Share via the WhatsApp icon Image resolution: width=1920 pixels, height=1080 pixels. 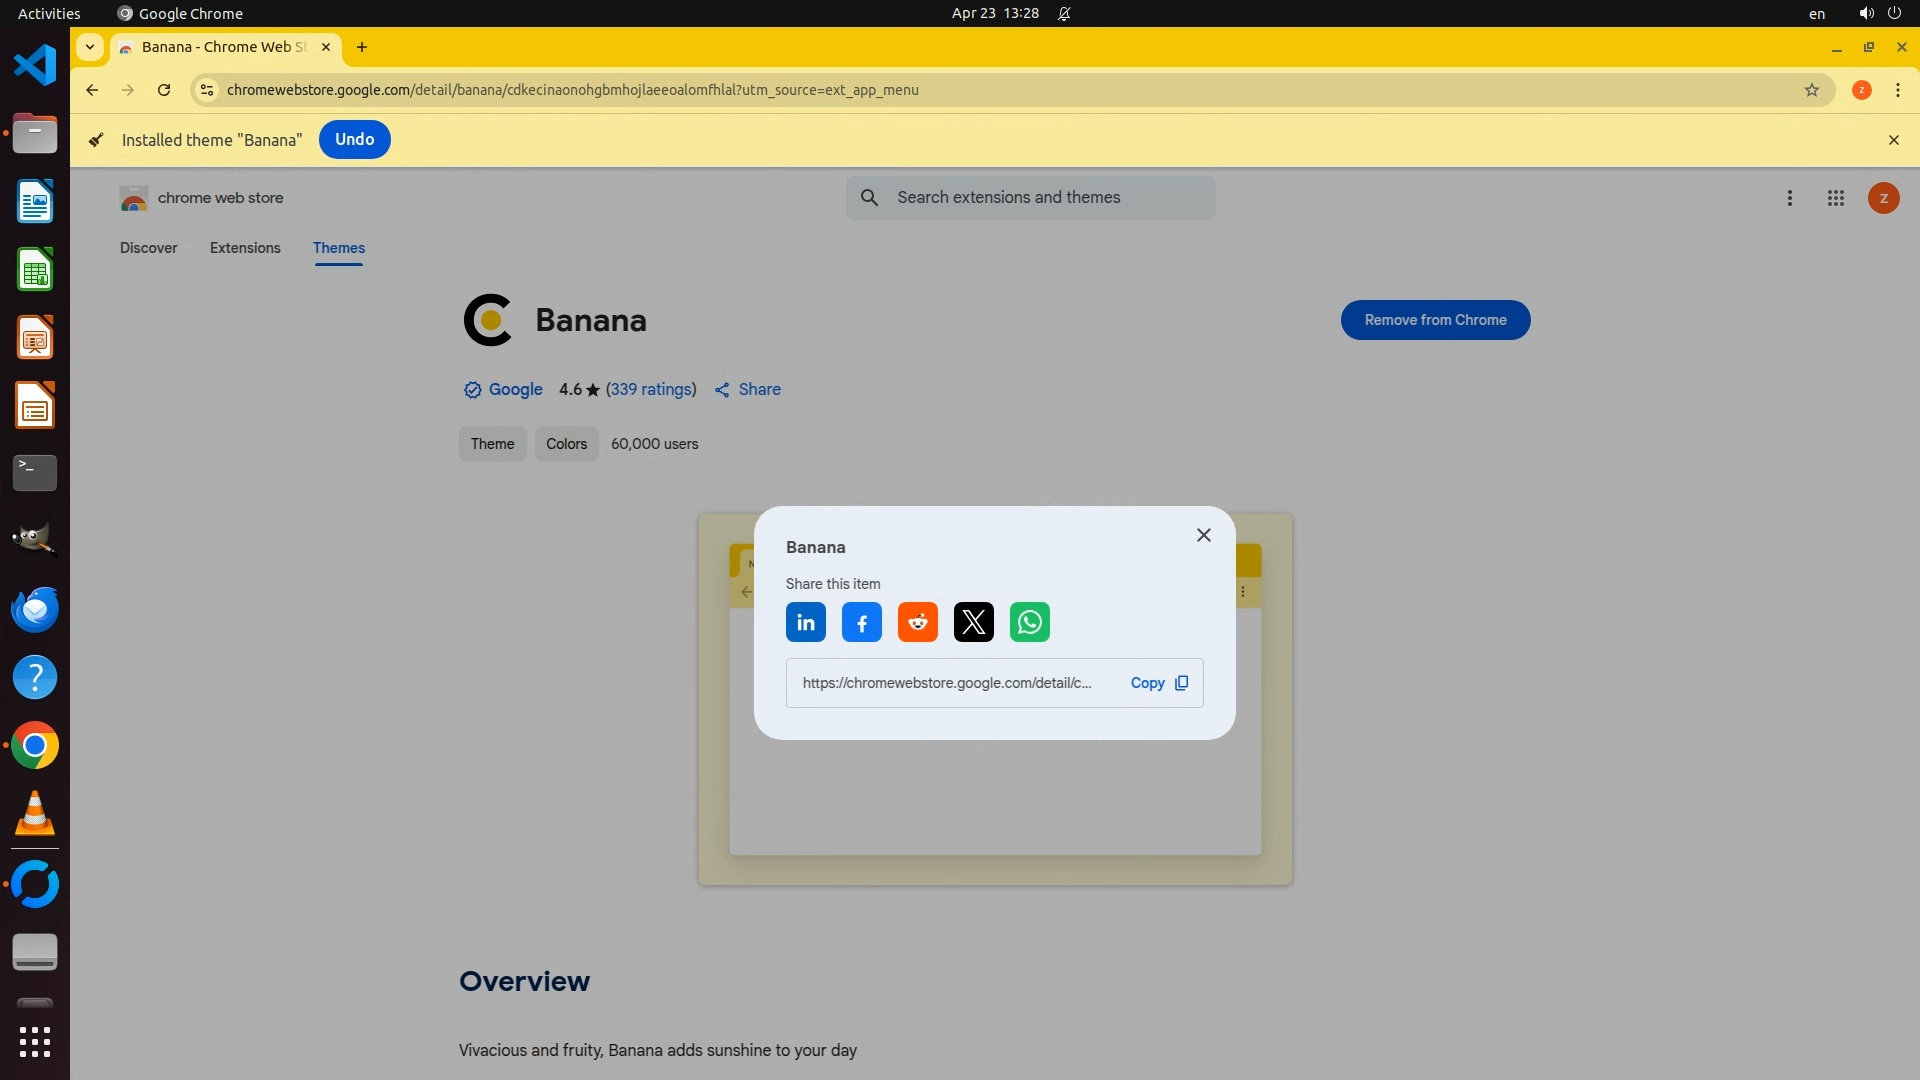(1029, 622)
